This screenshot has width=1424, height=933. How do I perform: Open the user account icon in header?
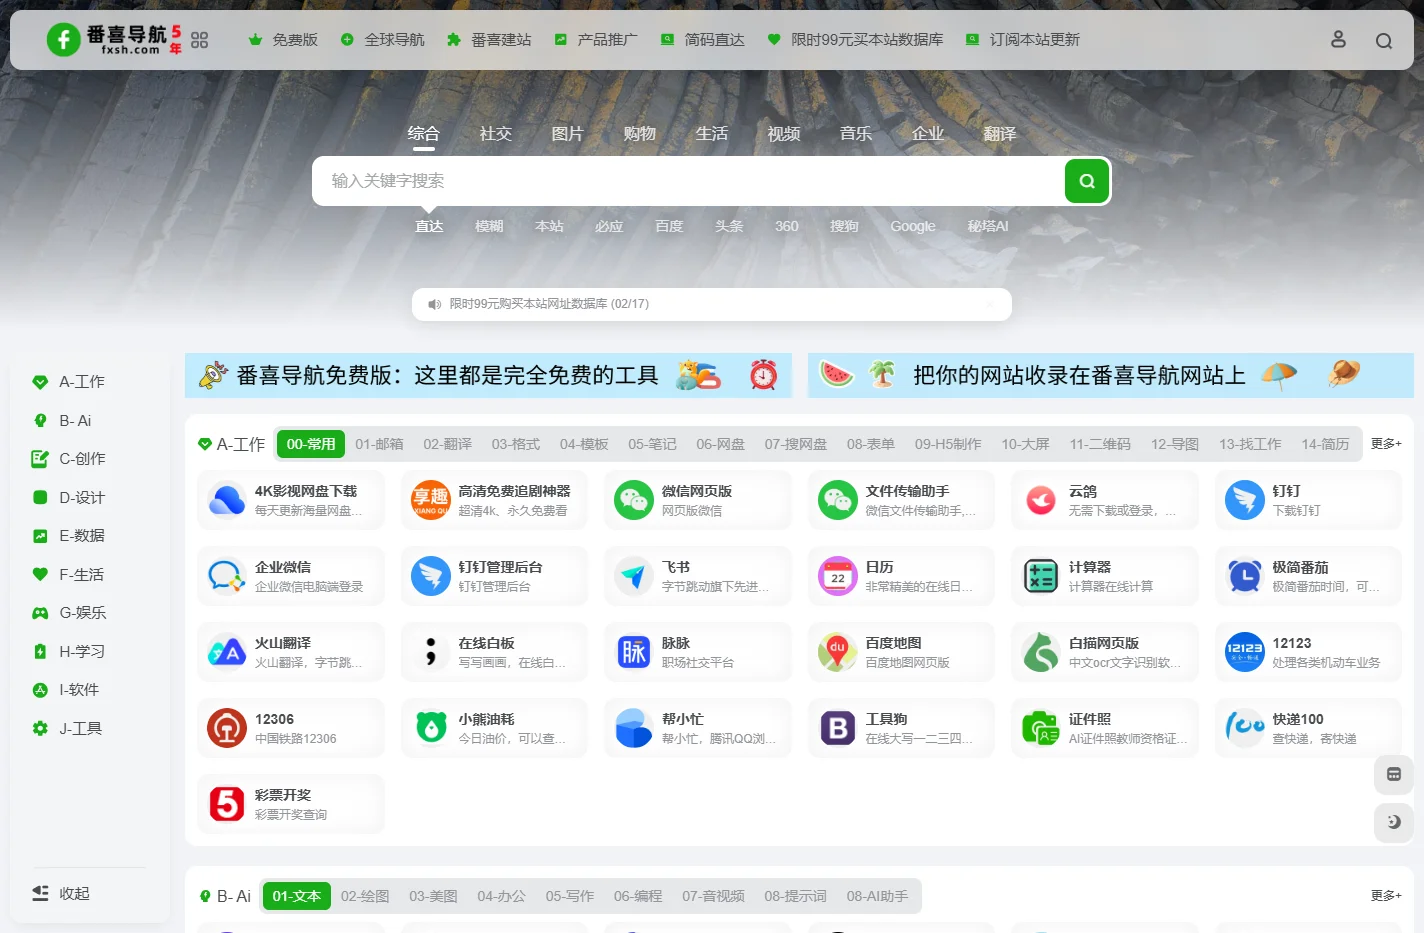(x=1338, y=40)
